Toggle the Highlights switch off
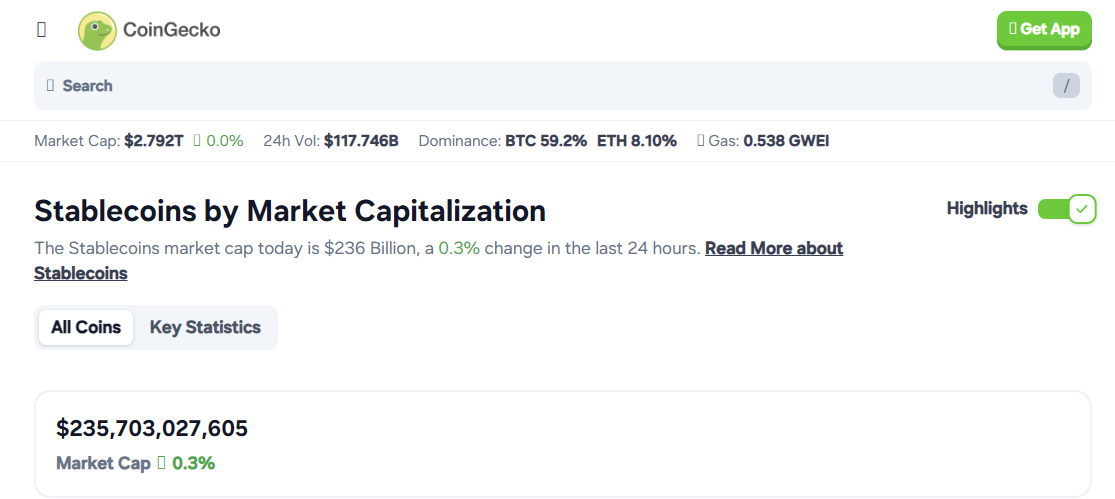 [1067, 209]
